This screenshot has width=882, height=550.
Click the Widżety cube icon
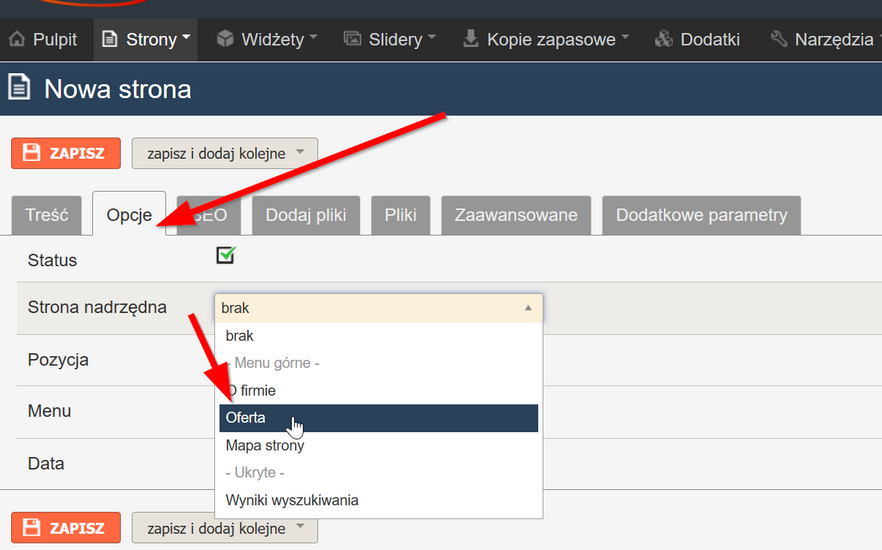pos(225,39)
